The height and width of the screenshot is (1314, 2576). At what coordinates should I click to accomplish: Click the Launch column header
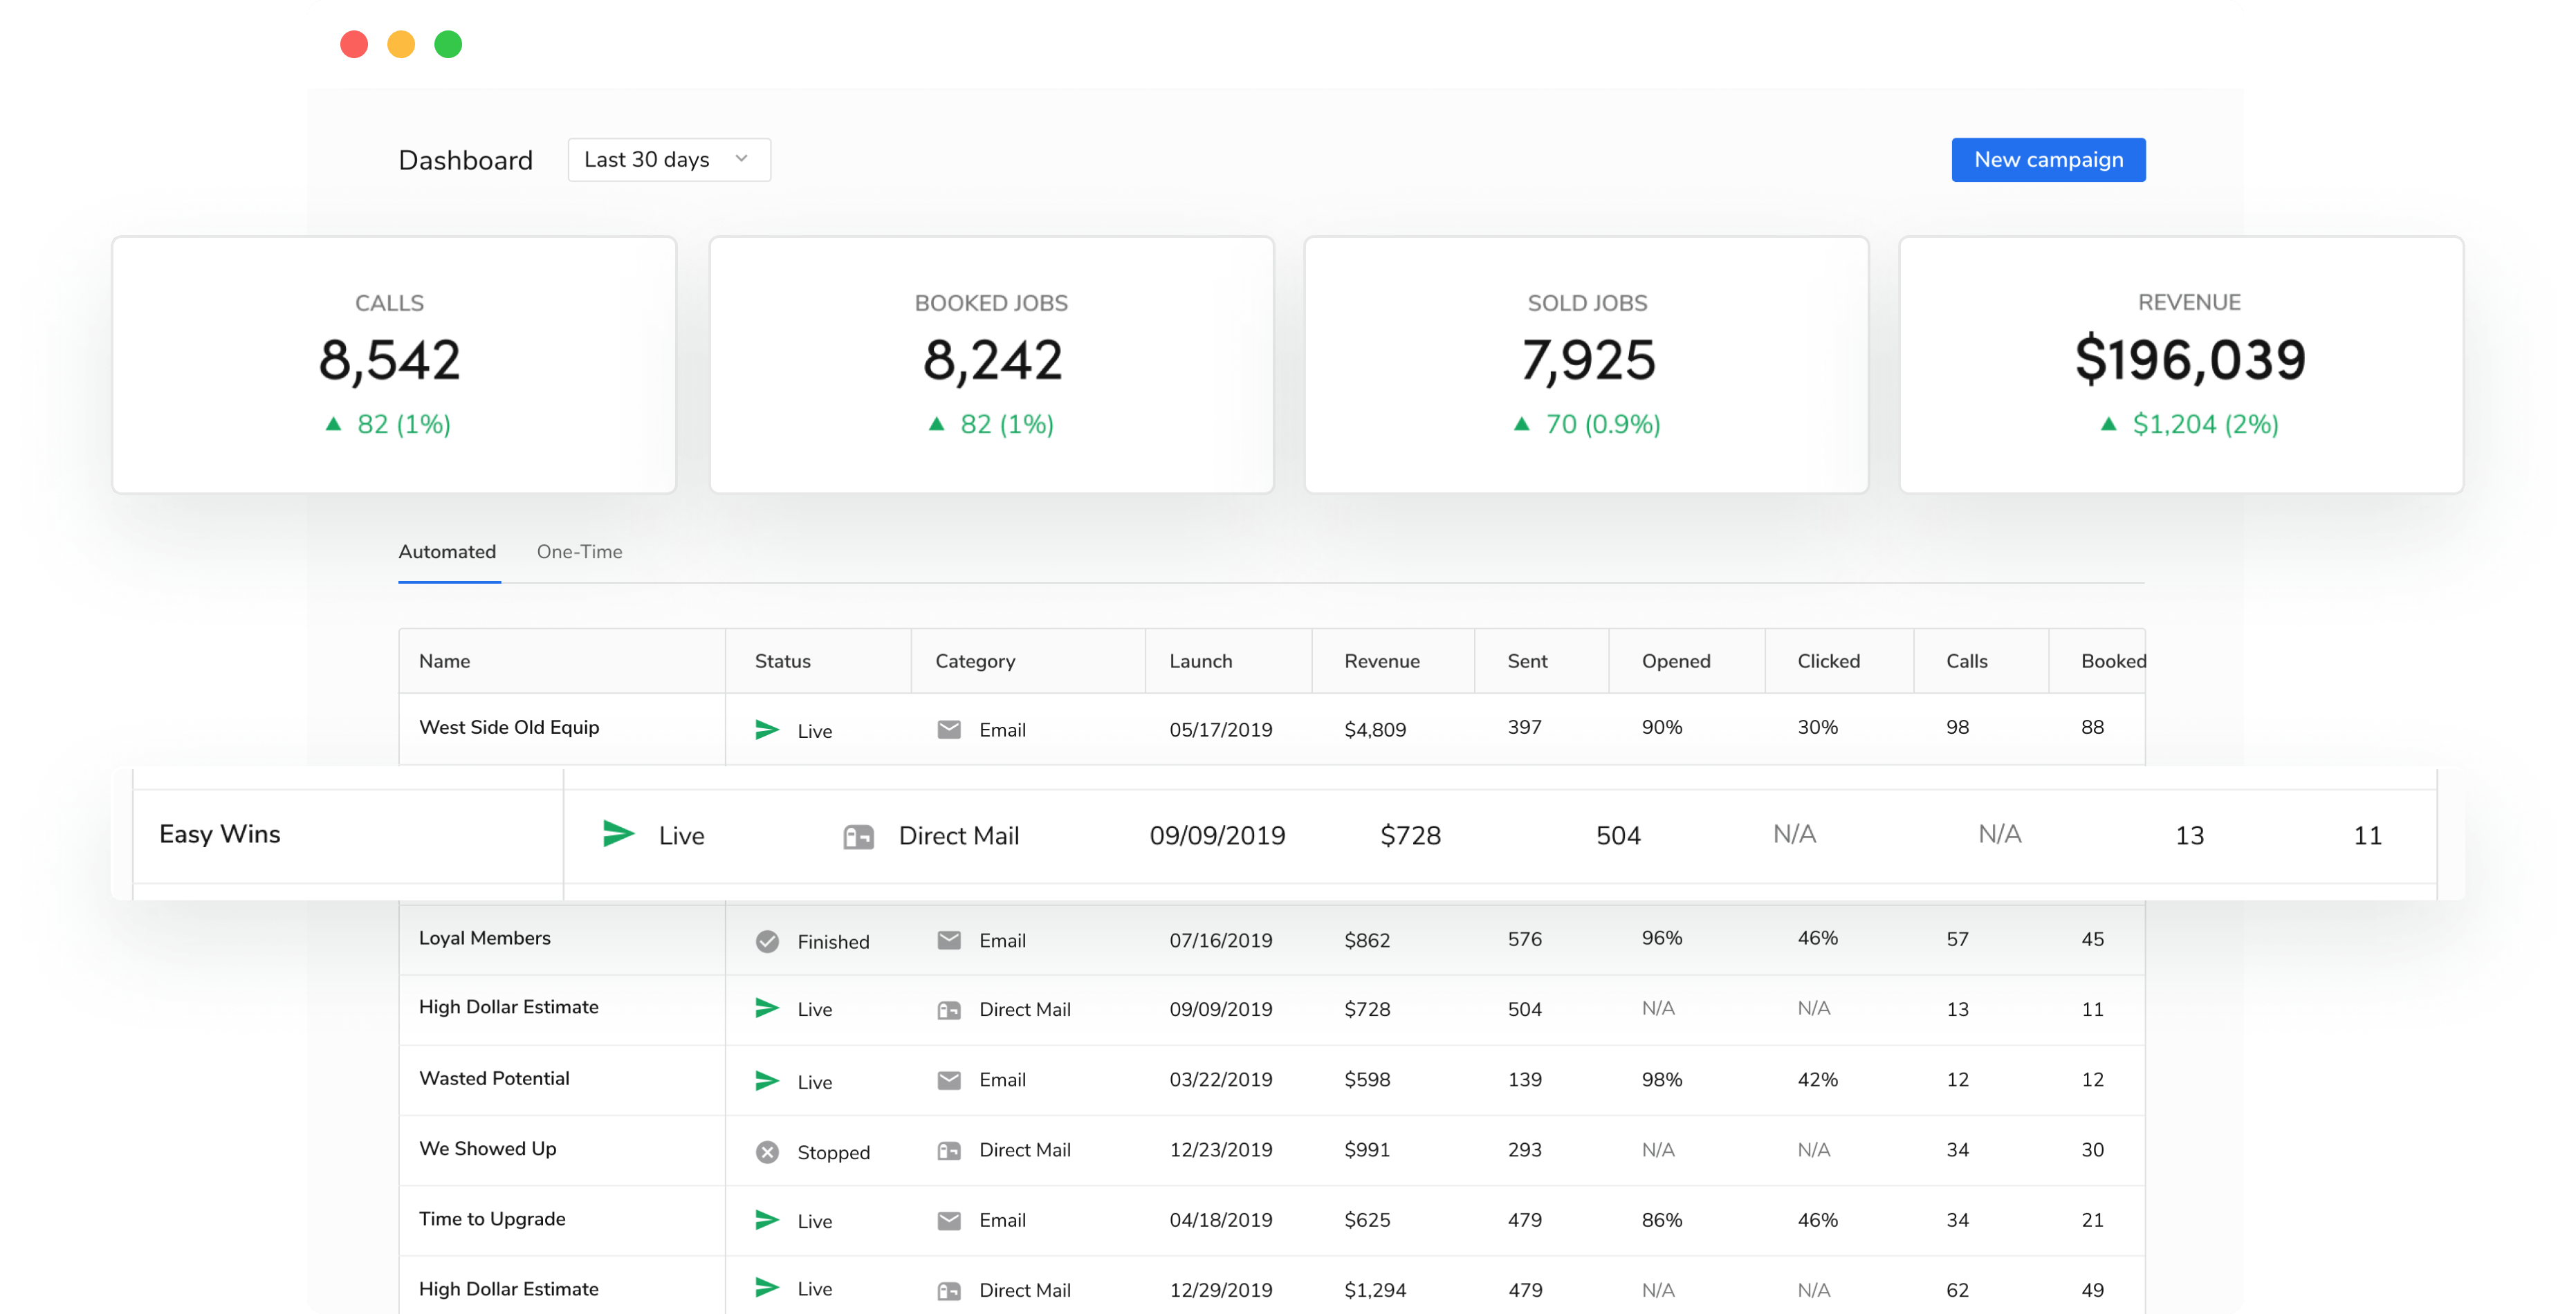point(1200,661)
